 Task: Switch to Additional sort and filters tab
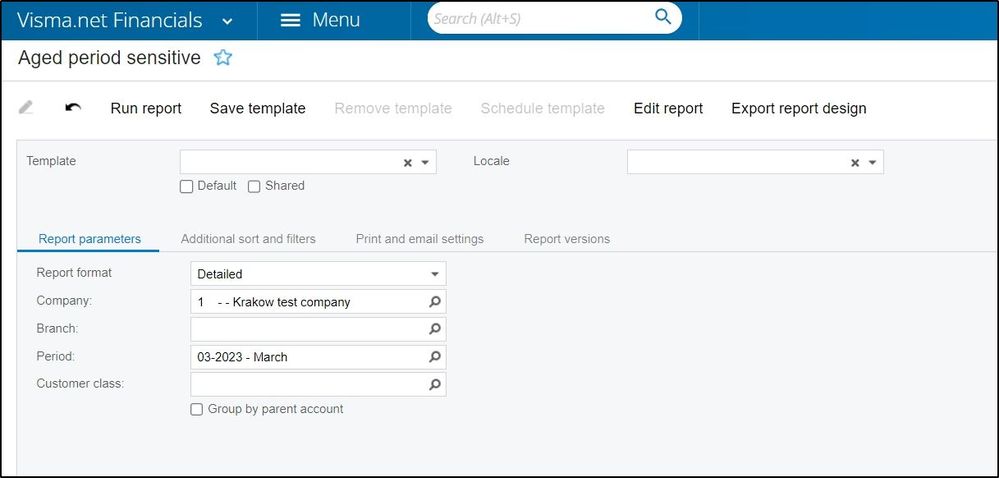pyautogui.click(x=248, y=239)
